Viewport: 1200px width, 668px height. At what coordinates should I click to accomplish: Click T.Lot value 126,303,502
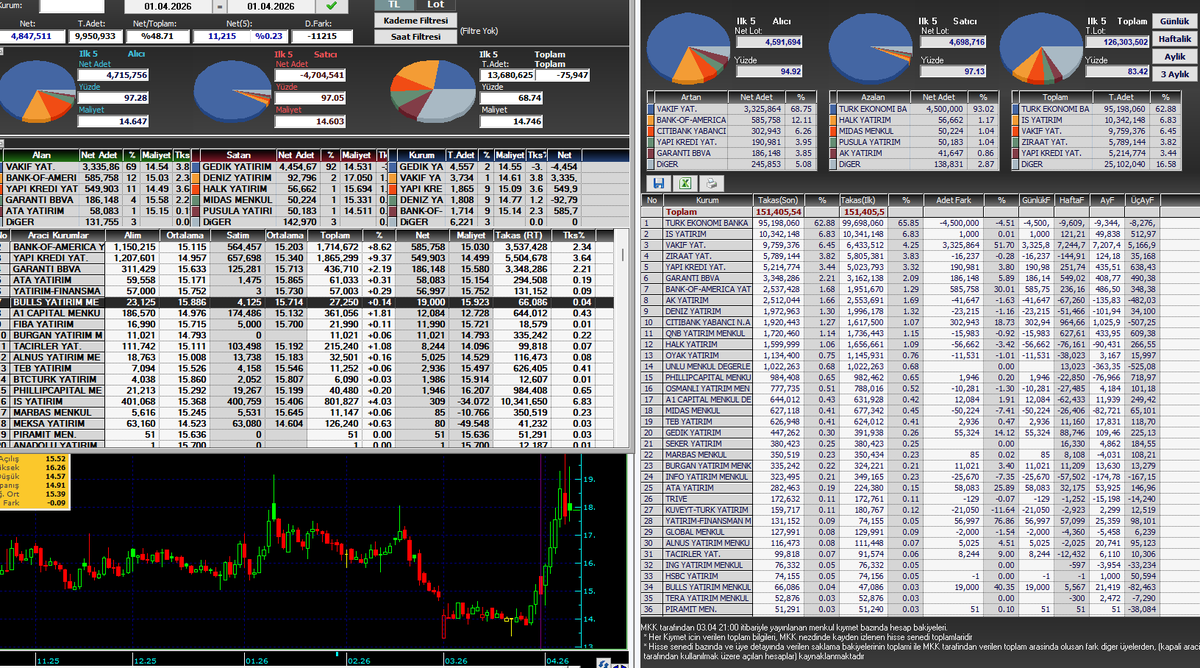click(x=1118, y=42)
